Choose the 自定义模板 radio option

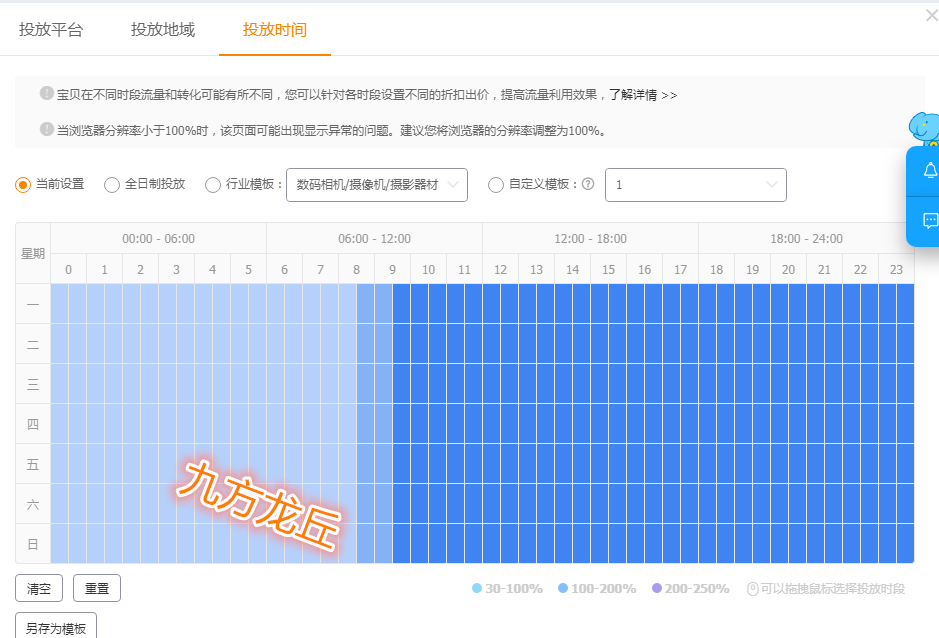pos(496,185)
